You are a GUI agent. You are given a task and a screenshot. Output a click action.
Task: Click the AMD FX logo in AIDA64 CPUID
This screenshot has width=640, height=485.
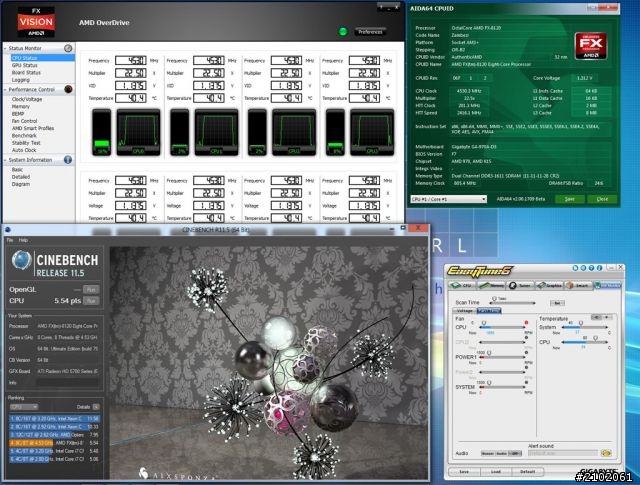point(591,46)
